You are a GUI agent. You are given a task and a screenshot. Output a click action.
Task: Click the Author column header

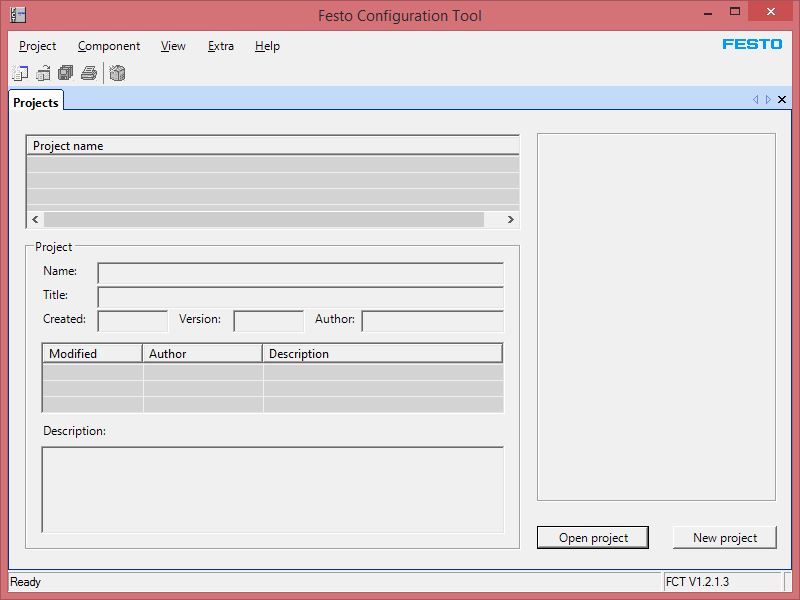coord(203,354)
